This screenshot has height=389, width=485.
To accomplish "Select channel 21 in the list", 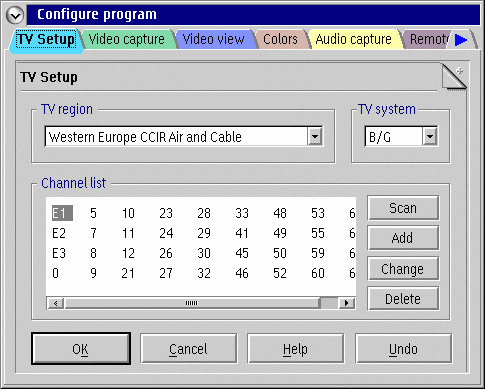I will tap(128, 273).
